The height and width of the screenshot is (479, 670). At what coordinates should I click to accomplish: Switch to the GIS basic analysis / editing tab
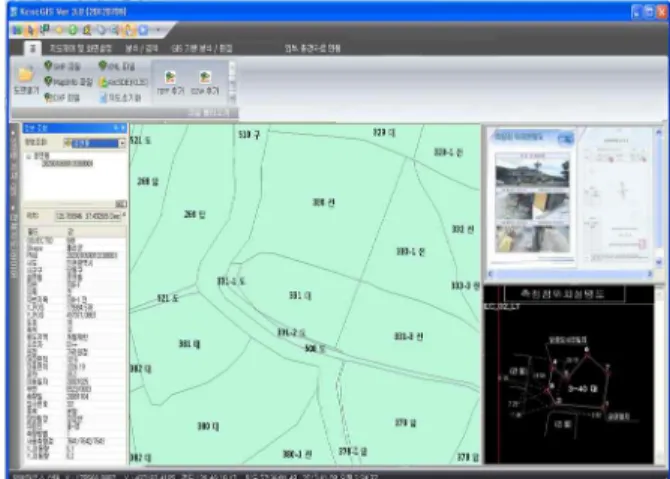[x=202, y=49]
